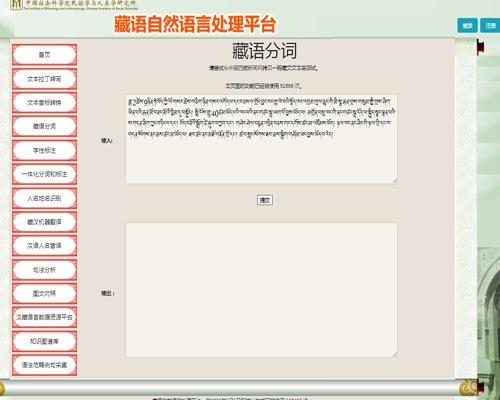Click the 注册 register button
Viewport: 500px width, 400px height.
(x=490, y=25)
